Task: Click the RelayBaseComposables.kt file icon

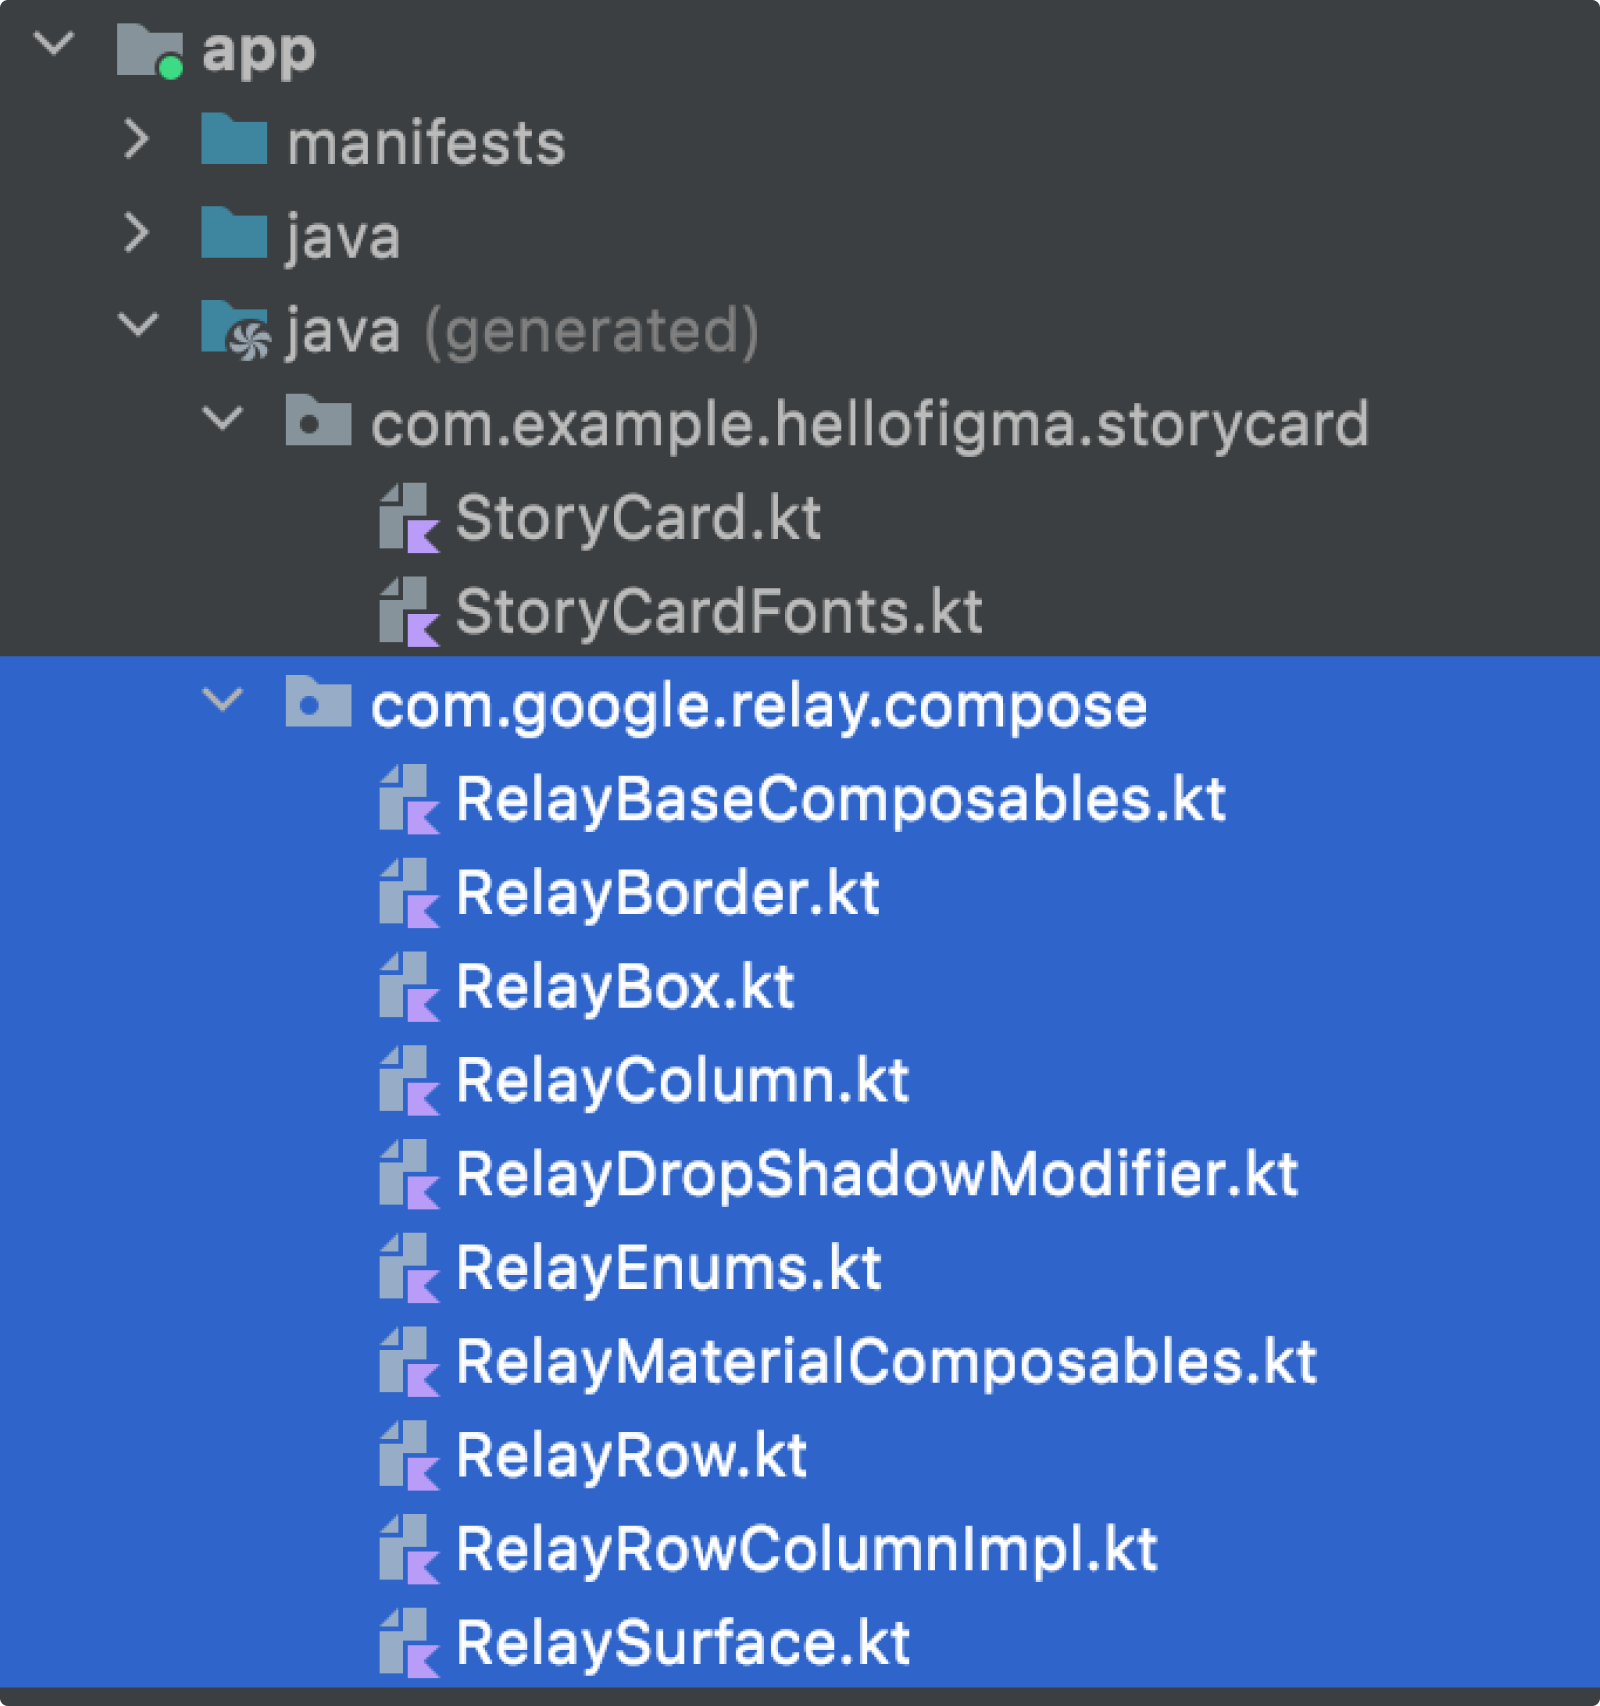Action: [409, 799]
